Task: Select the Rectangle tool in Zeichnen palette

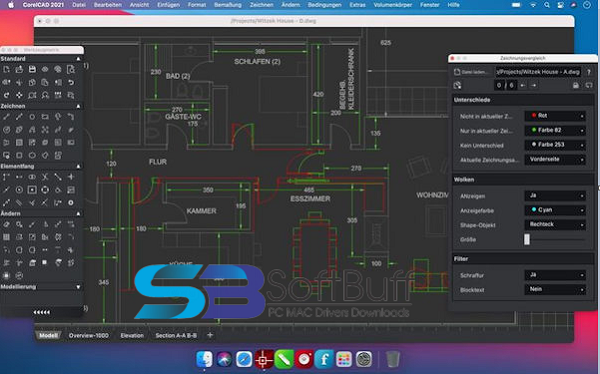Action: [x=45, y=116]
